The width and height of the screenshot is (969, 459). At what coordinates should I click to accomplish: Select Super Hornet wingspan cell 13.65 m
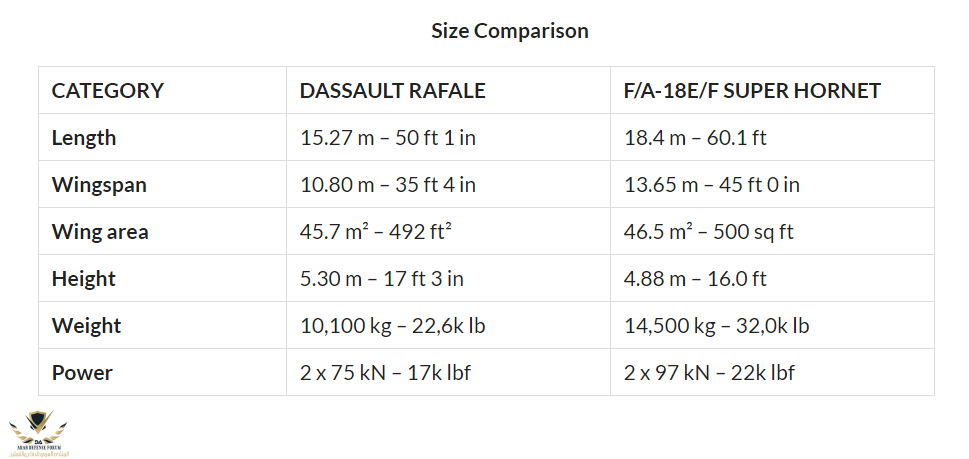pos(712,185)
